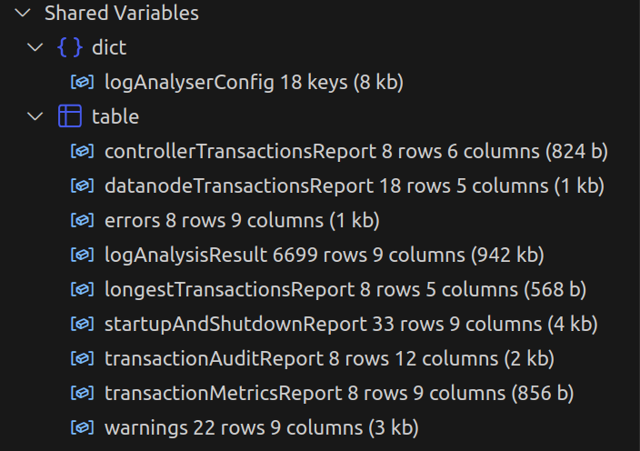Click the table grid icon
This screenshot has width=640, height=451.
point(70,117)
